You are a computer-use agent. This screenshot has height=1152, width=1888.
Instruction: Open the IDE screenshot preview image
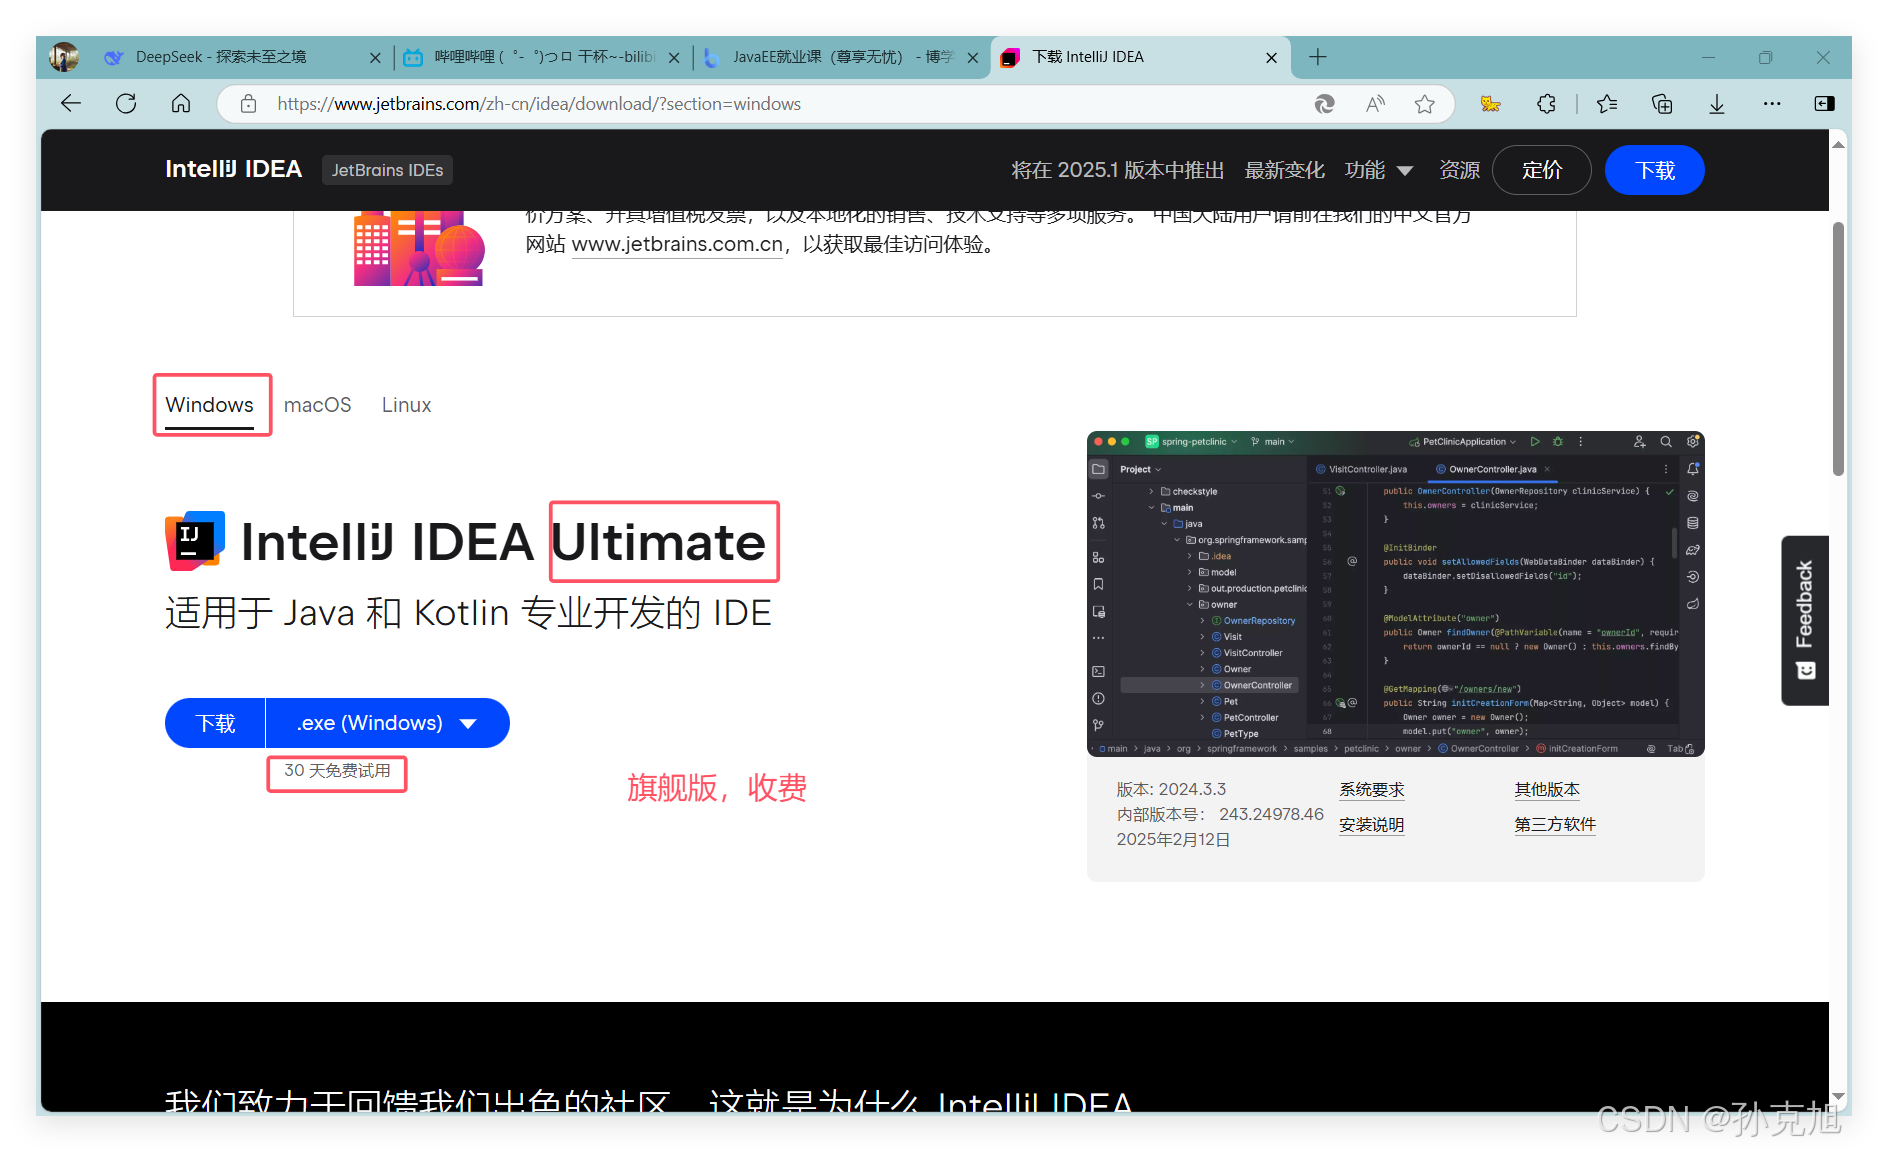[x=1395, y=594]
